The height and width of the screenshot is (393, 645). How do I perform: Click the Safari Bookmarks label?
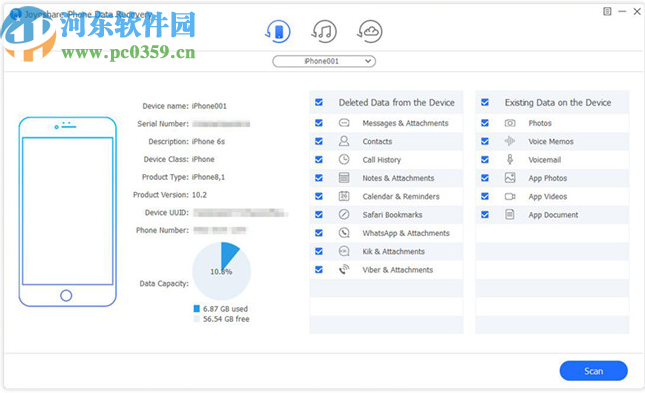(392, 215)
